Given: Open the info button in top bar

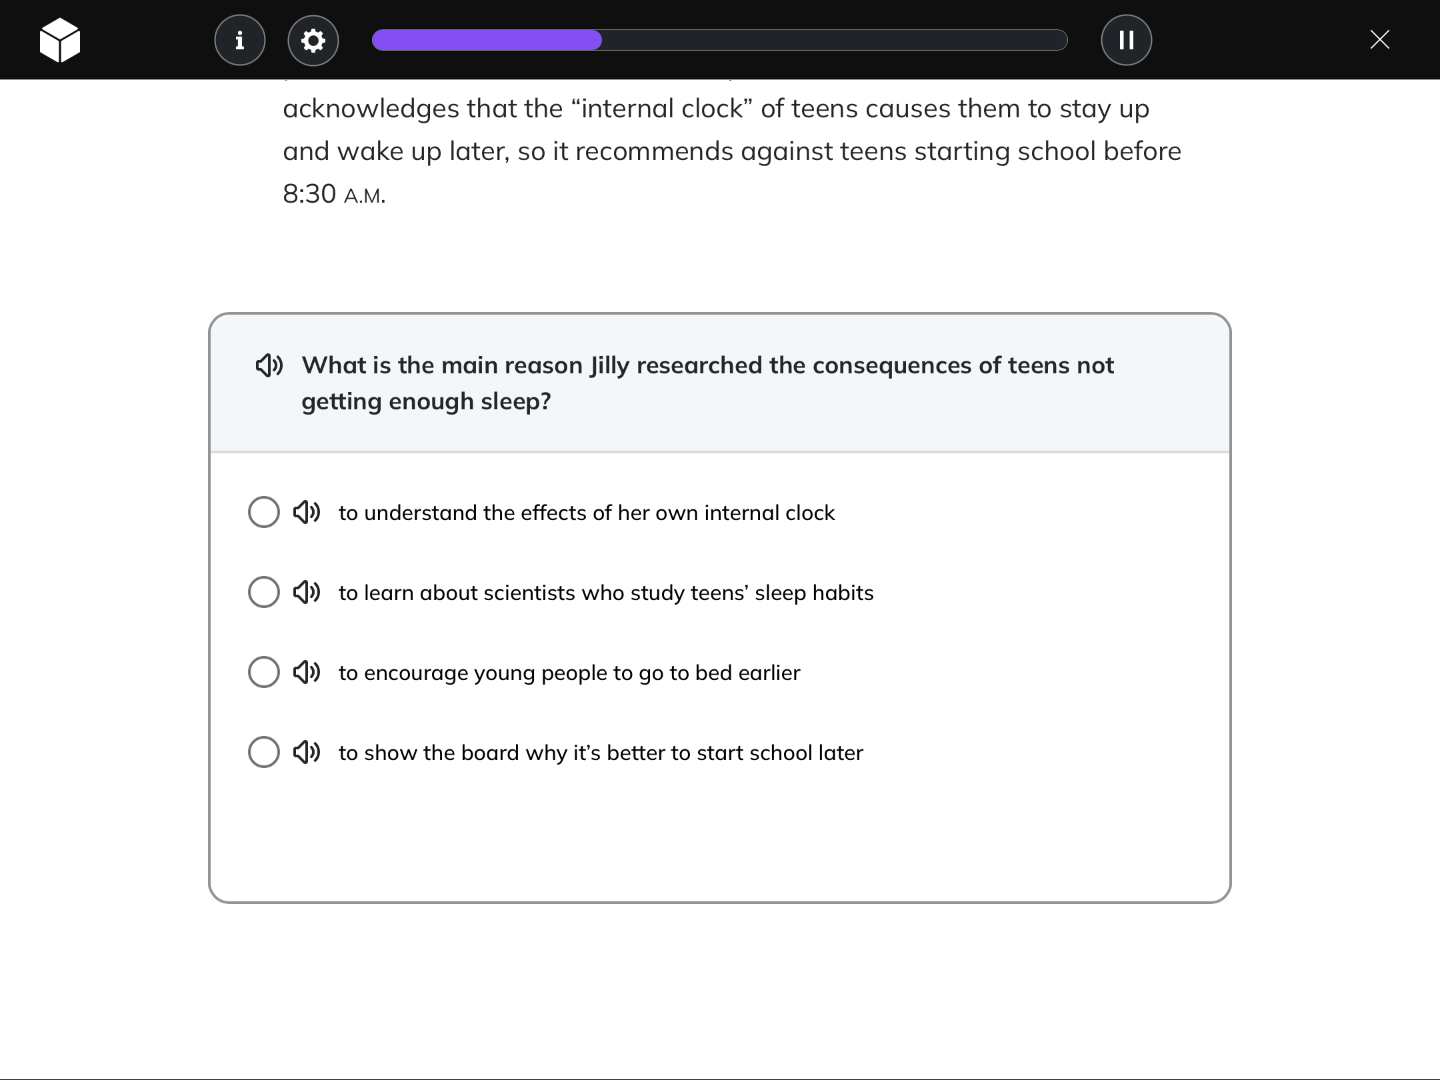Looking at the screenshot, I should tap(240, 40).
